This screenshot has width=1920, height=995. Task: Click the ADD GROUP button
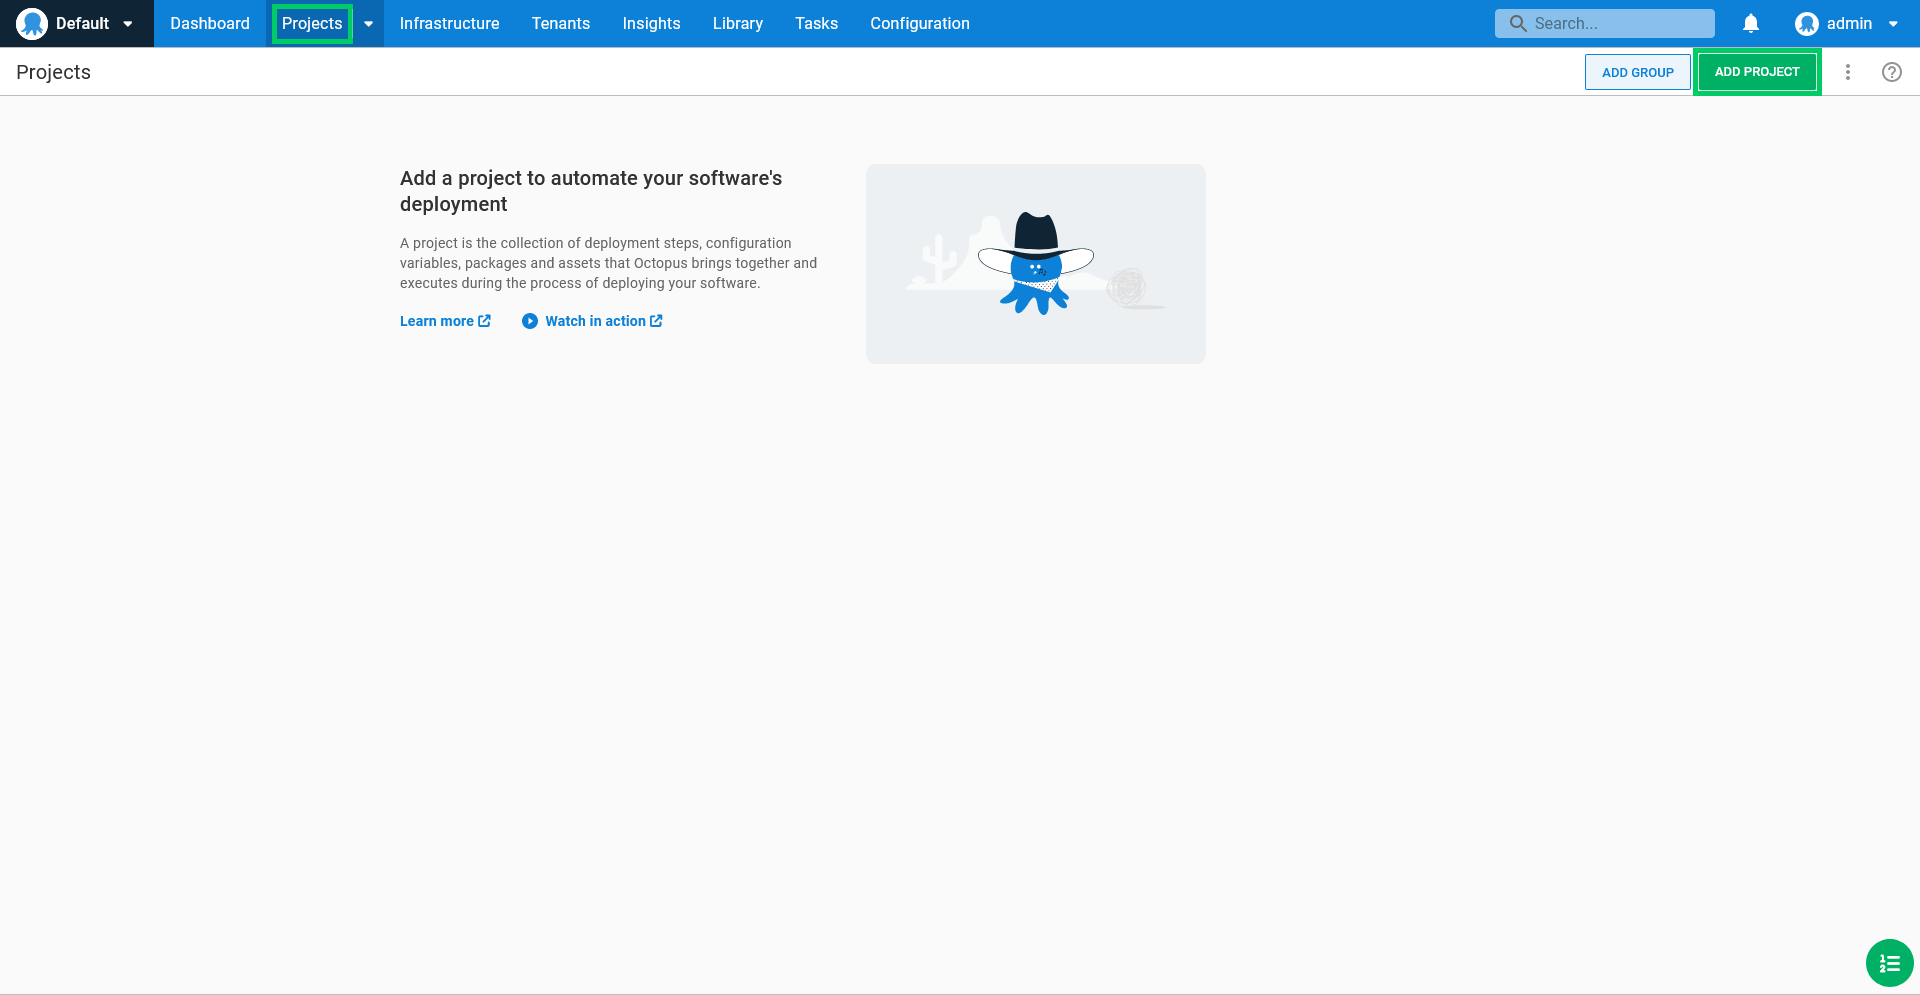(x=1637, y=72)
